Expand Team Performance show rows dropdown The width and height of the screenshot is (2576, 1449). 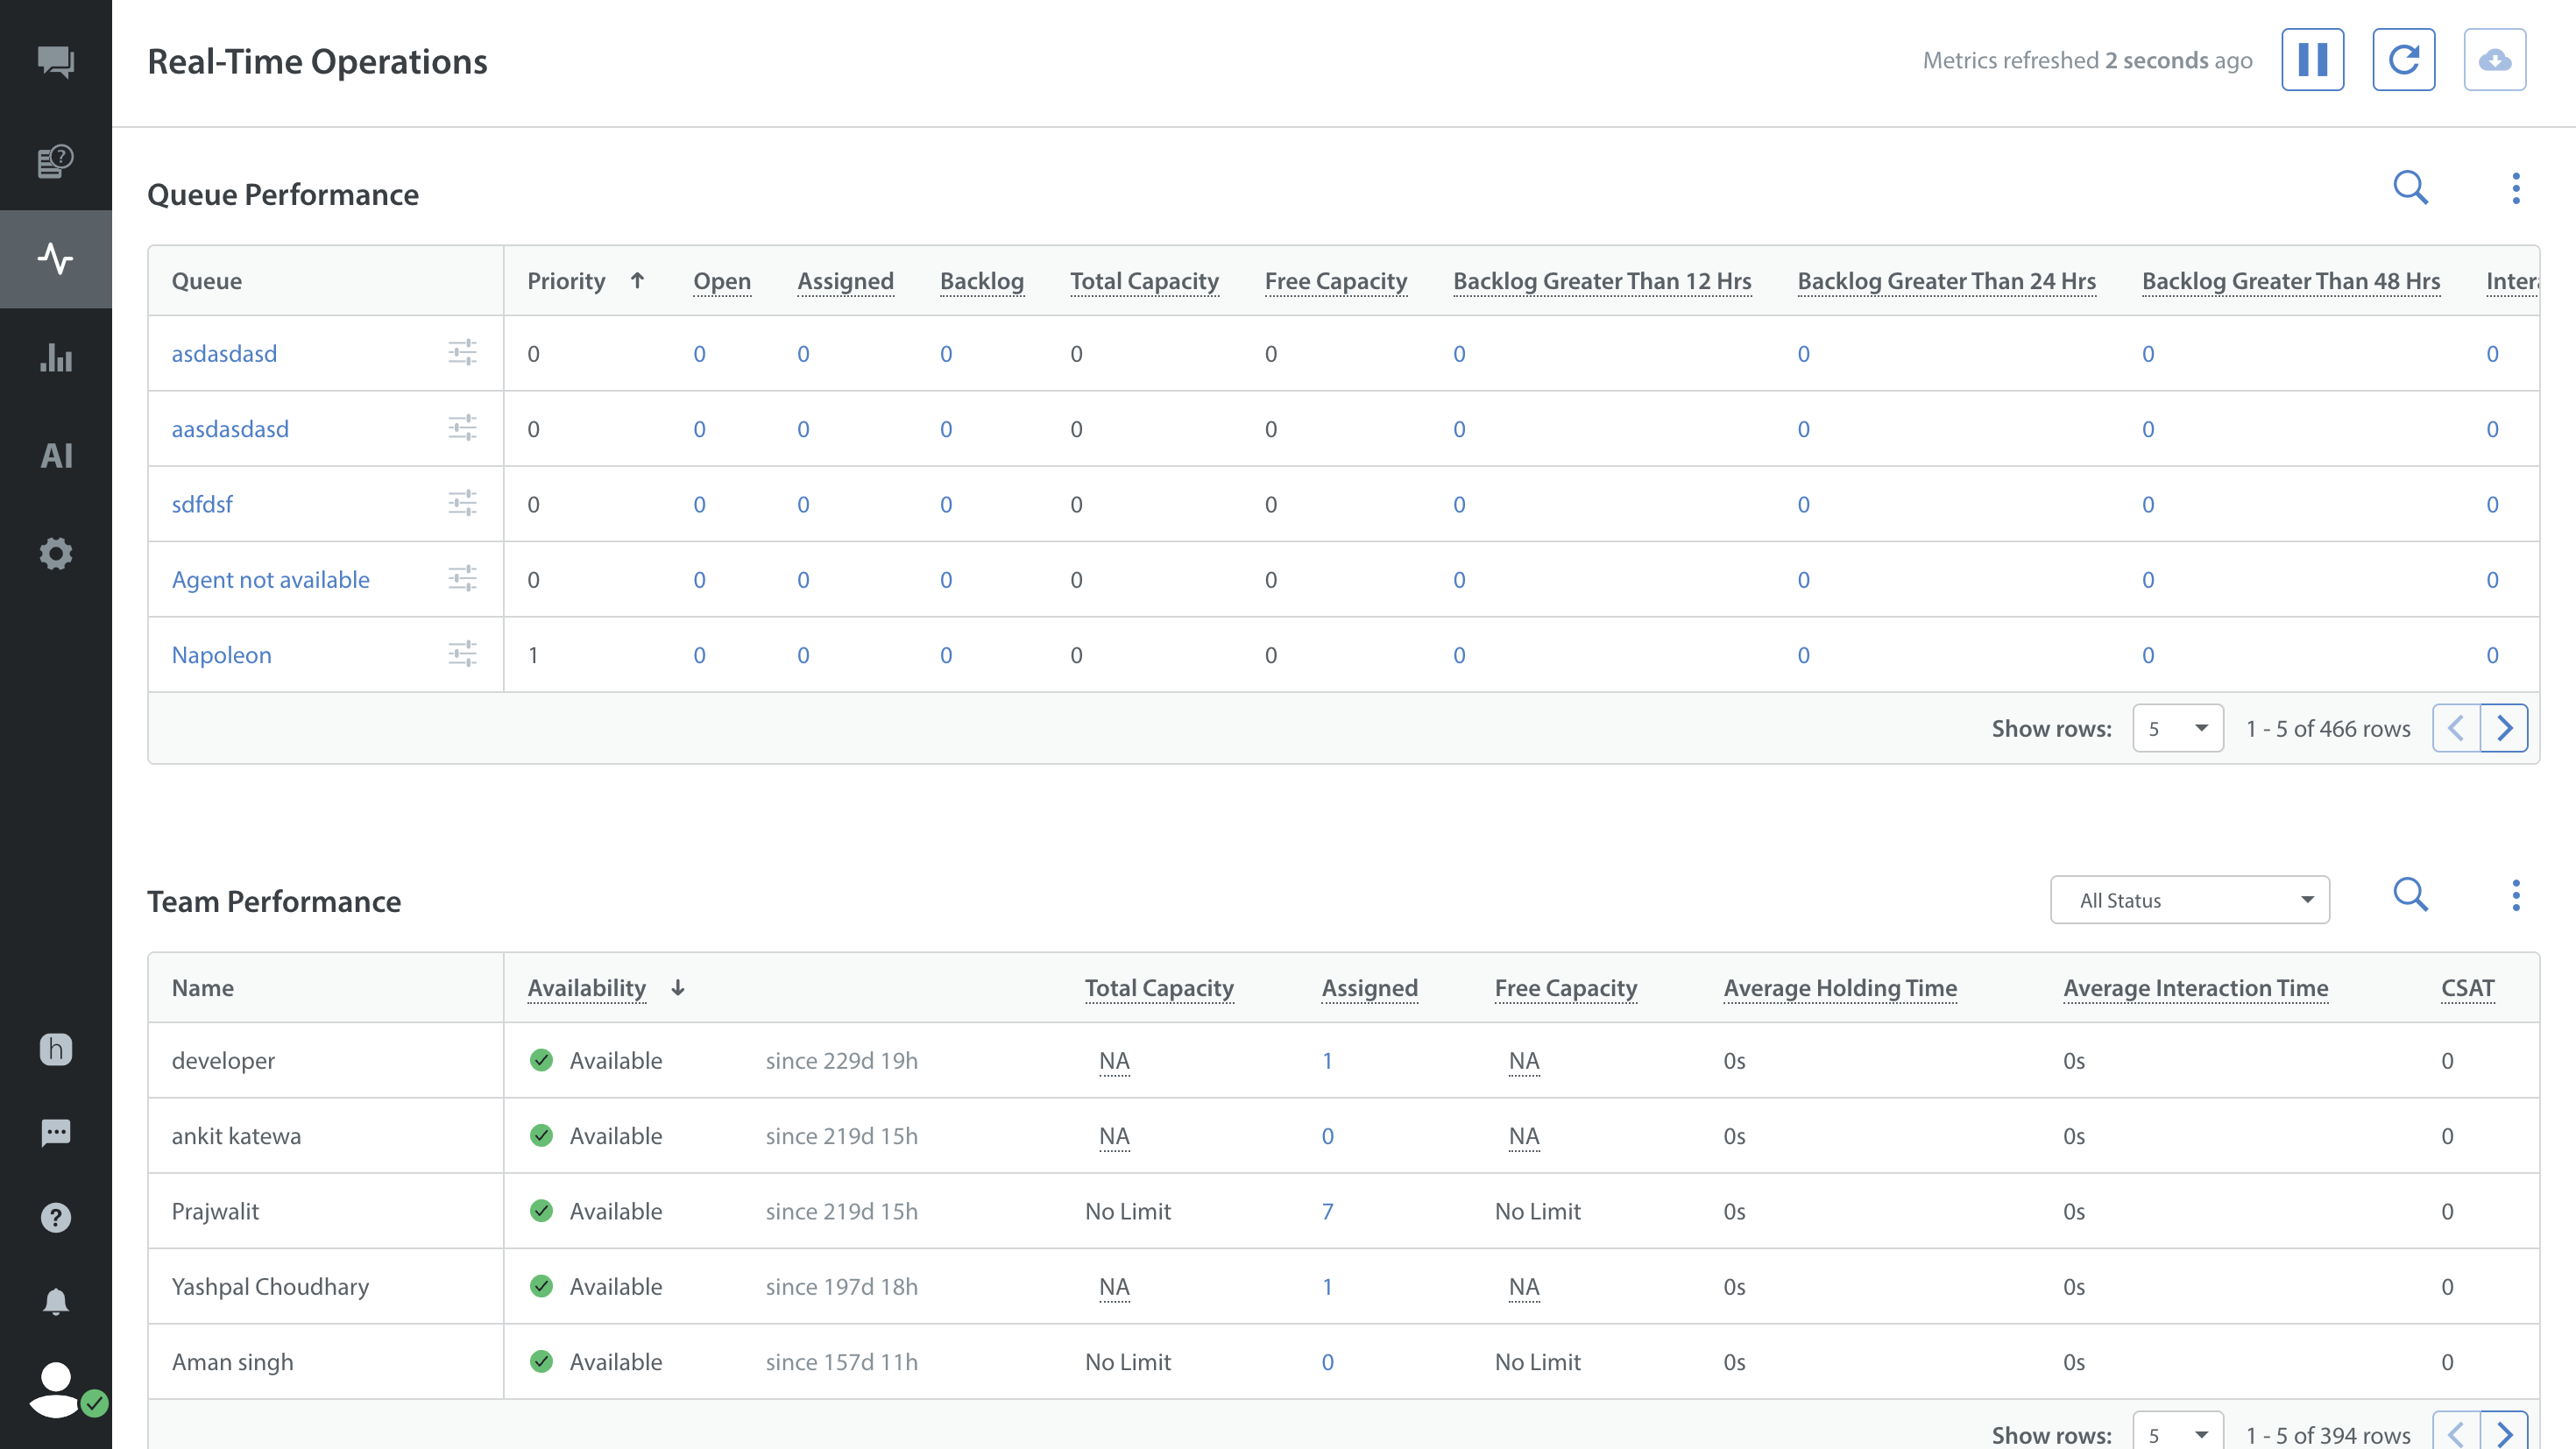2177,1434
